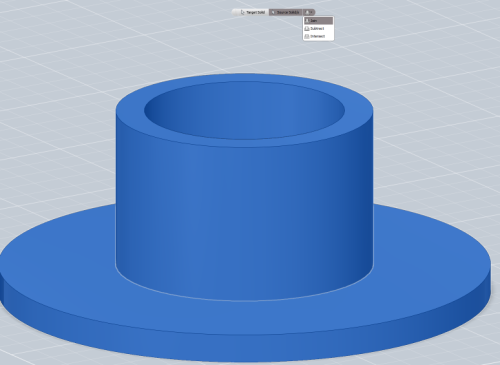This screenshot has width=500, height=365.
Task: Click the Intersect operation icon
Action: point(307,36)
